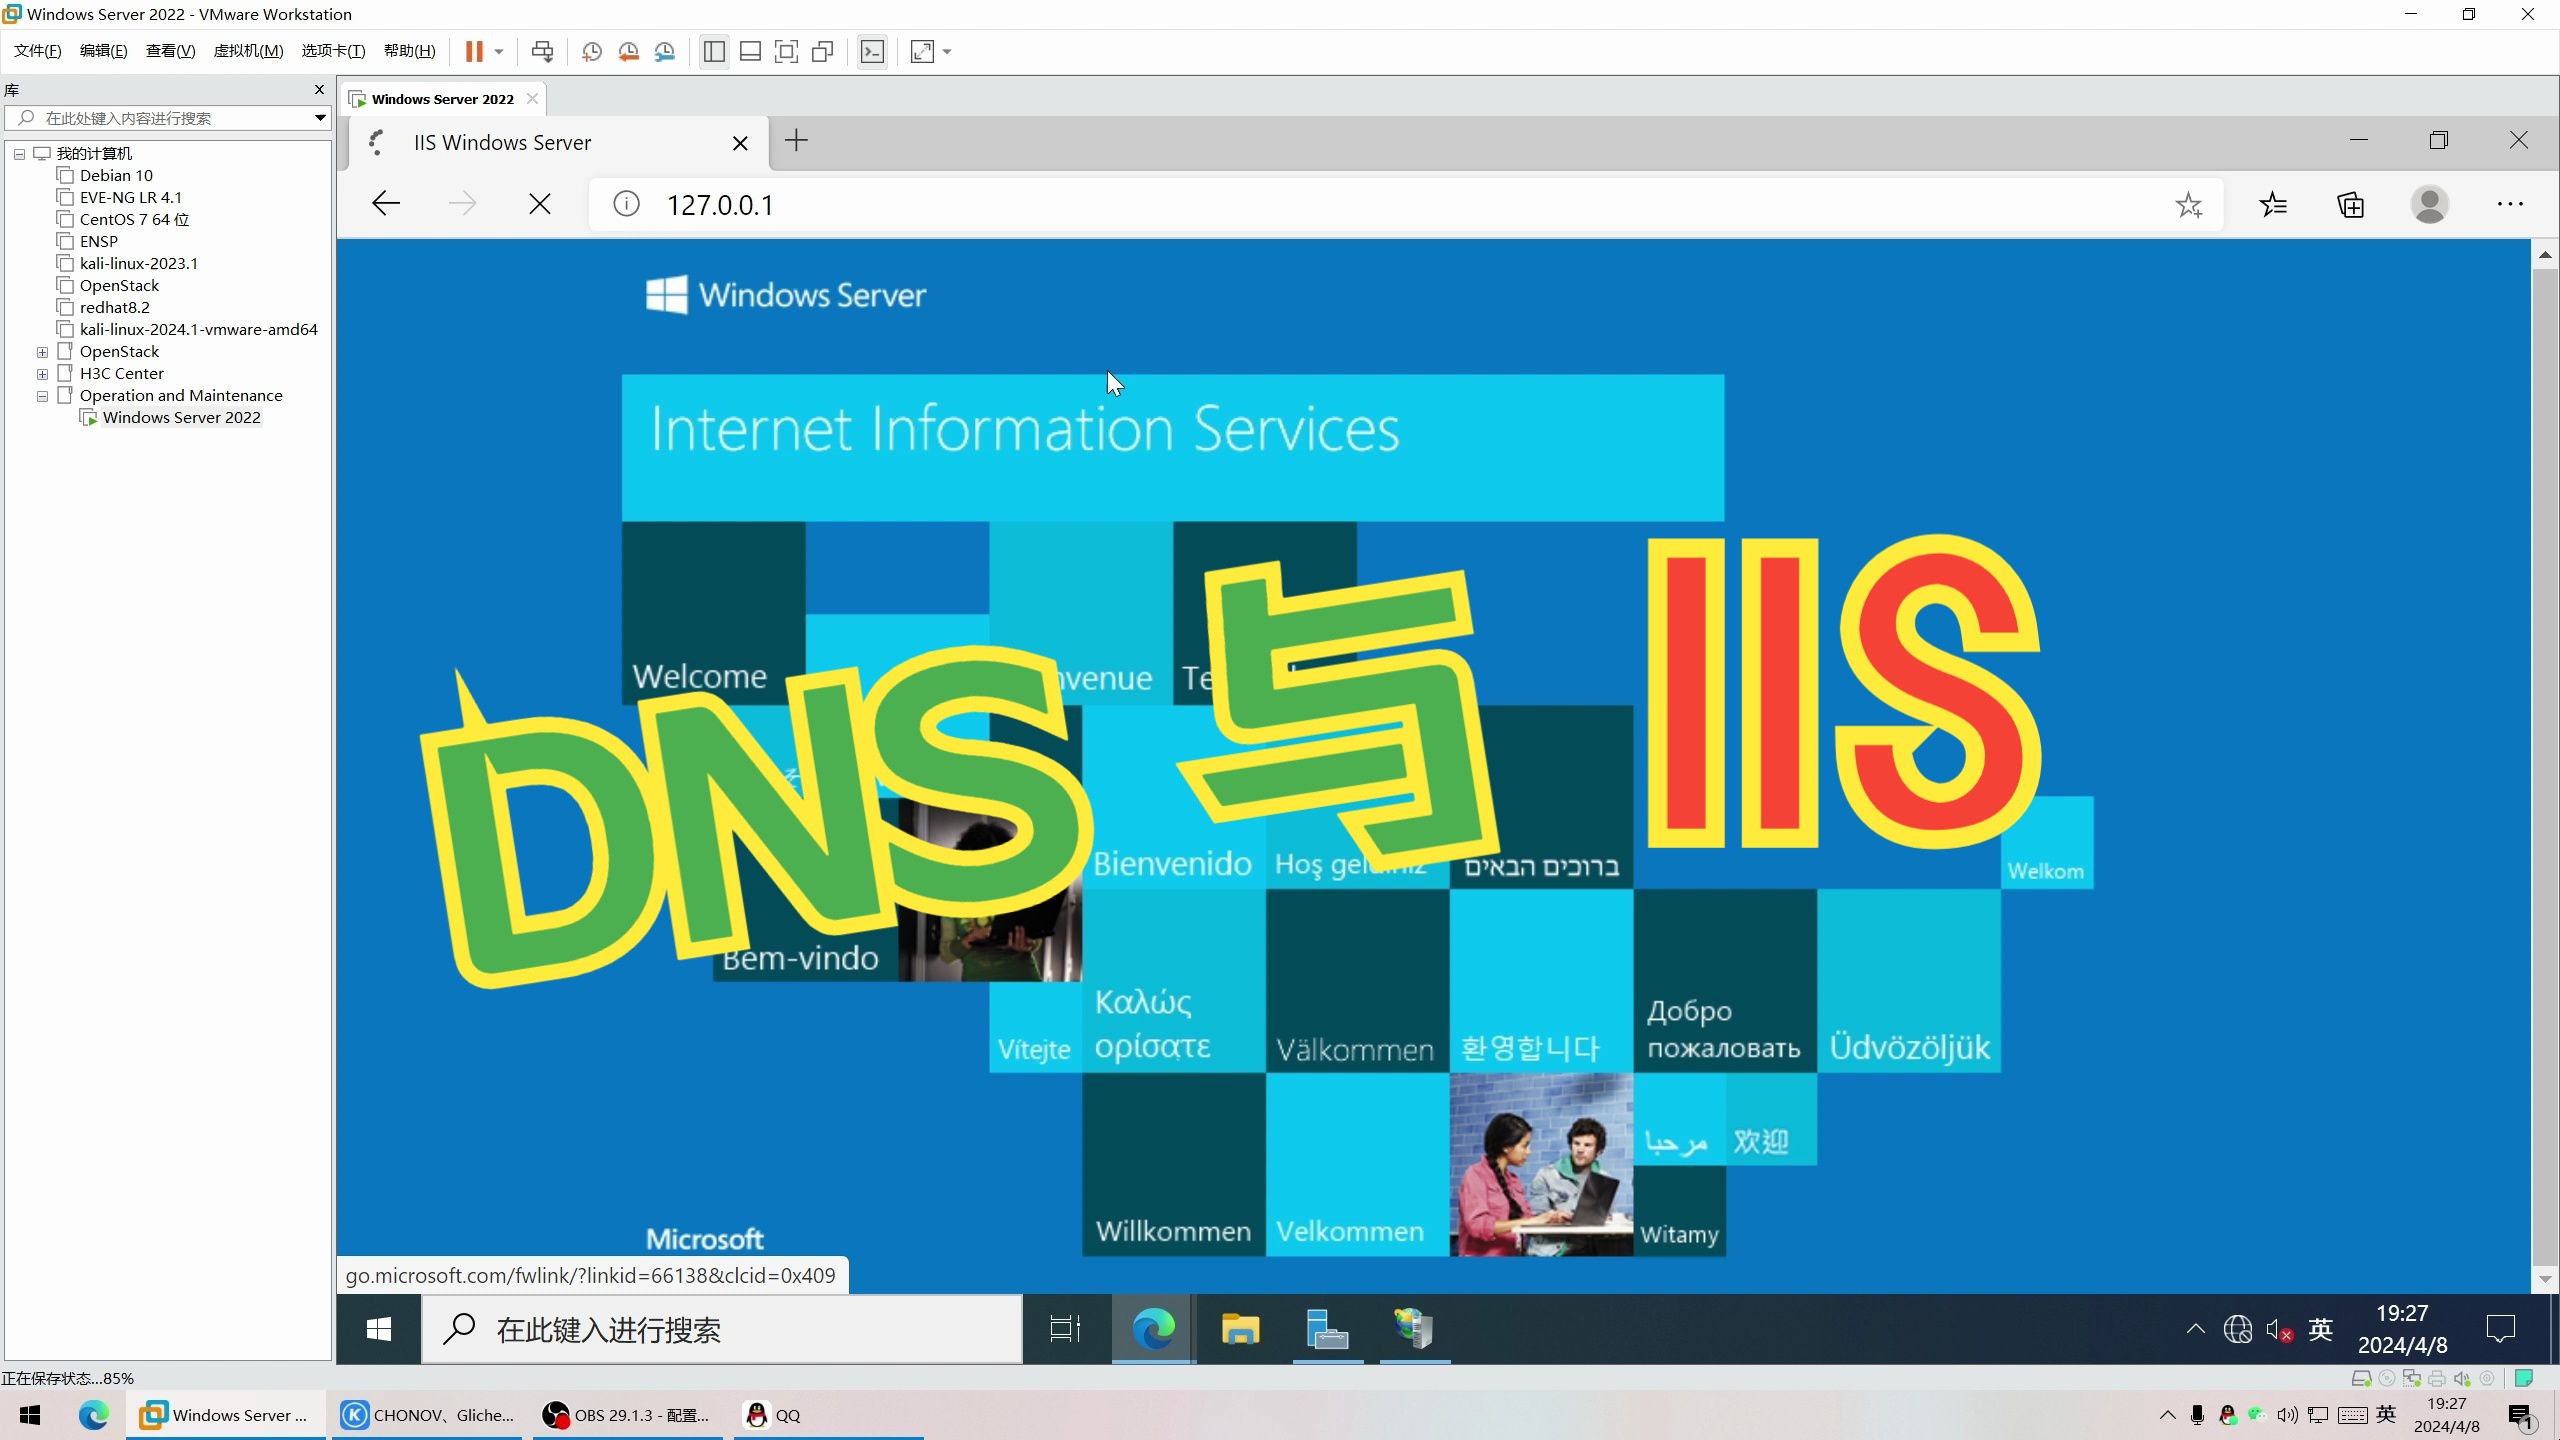Click the browser scrollbar down arrow
Viewport: 2560px width, 1440px height.
(x=2545, y=1280)
